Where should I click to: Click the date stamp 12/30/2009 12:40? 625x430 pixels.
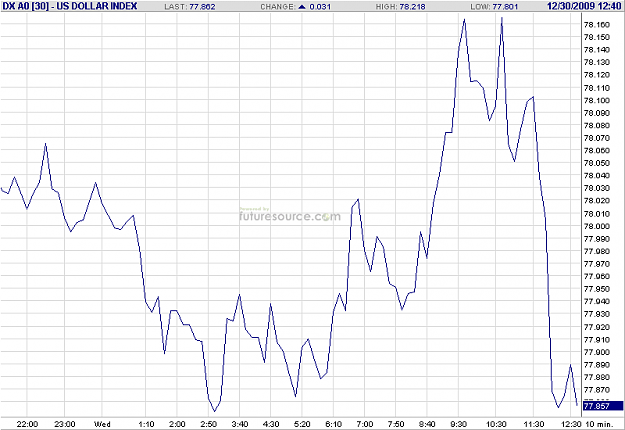(x=584, y=6)
